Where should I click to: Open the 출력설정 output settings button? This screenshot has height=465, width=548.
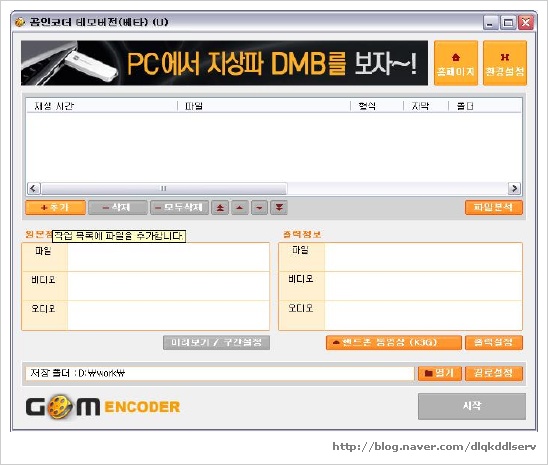coord(494,342)
